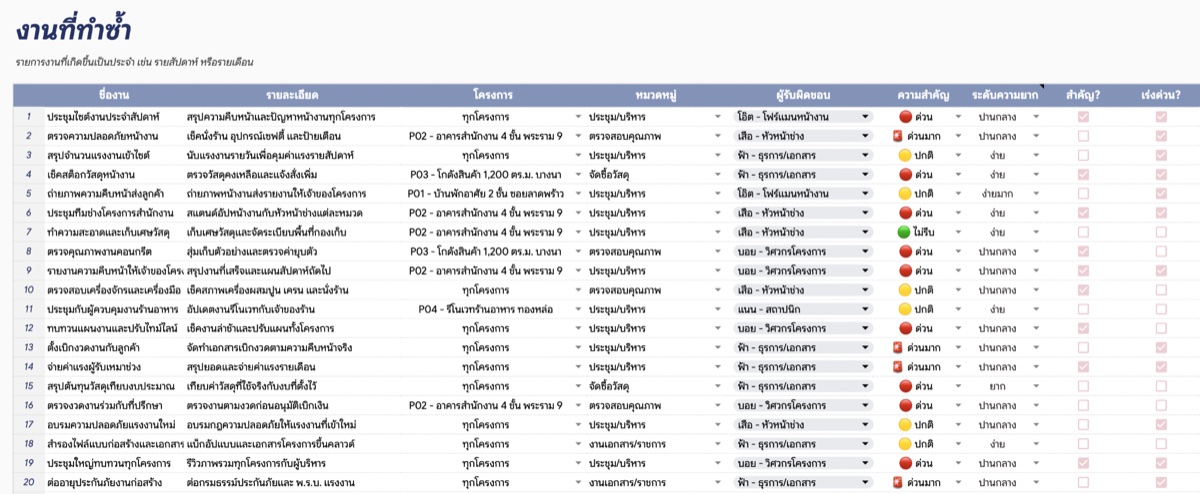Open งานเอกสาร/ราชการ category dropdown in row 18
1200x494 pixels.
(x=718, y=444)
